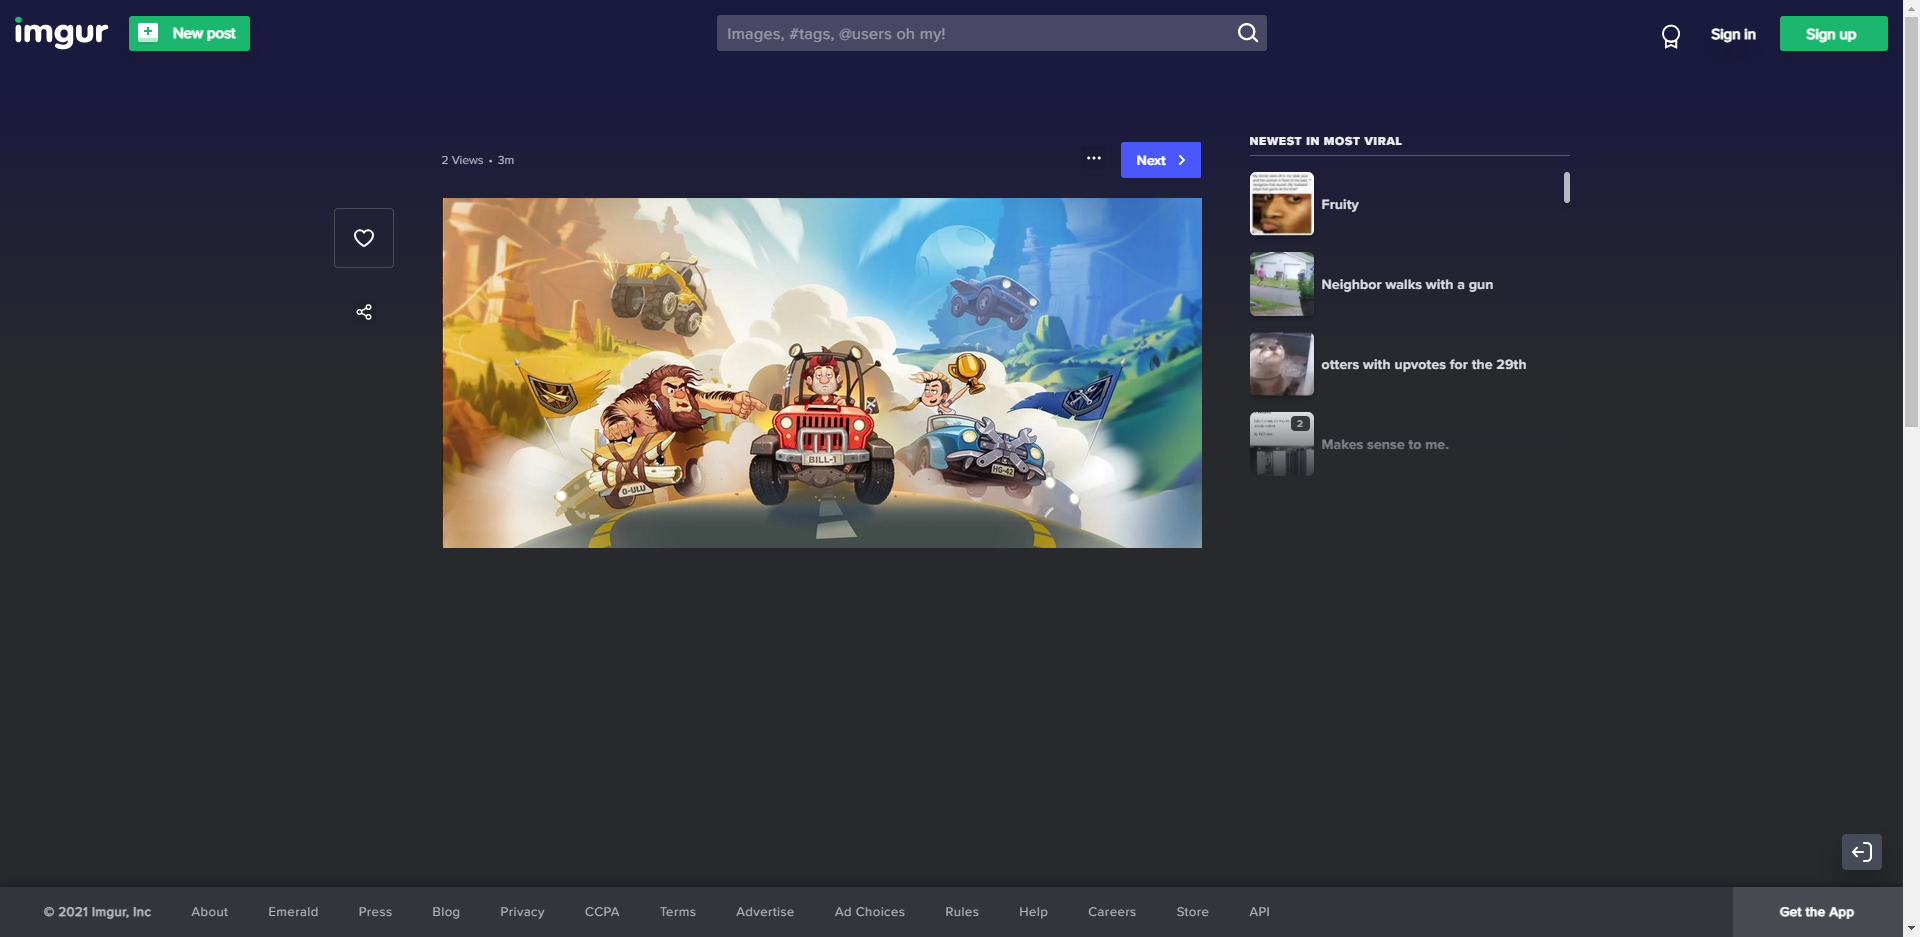Open the Fruity post thumbnail
The height and width of the screenshot is (937, 1920).
coord(1282,204)
